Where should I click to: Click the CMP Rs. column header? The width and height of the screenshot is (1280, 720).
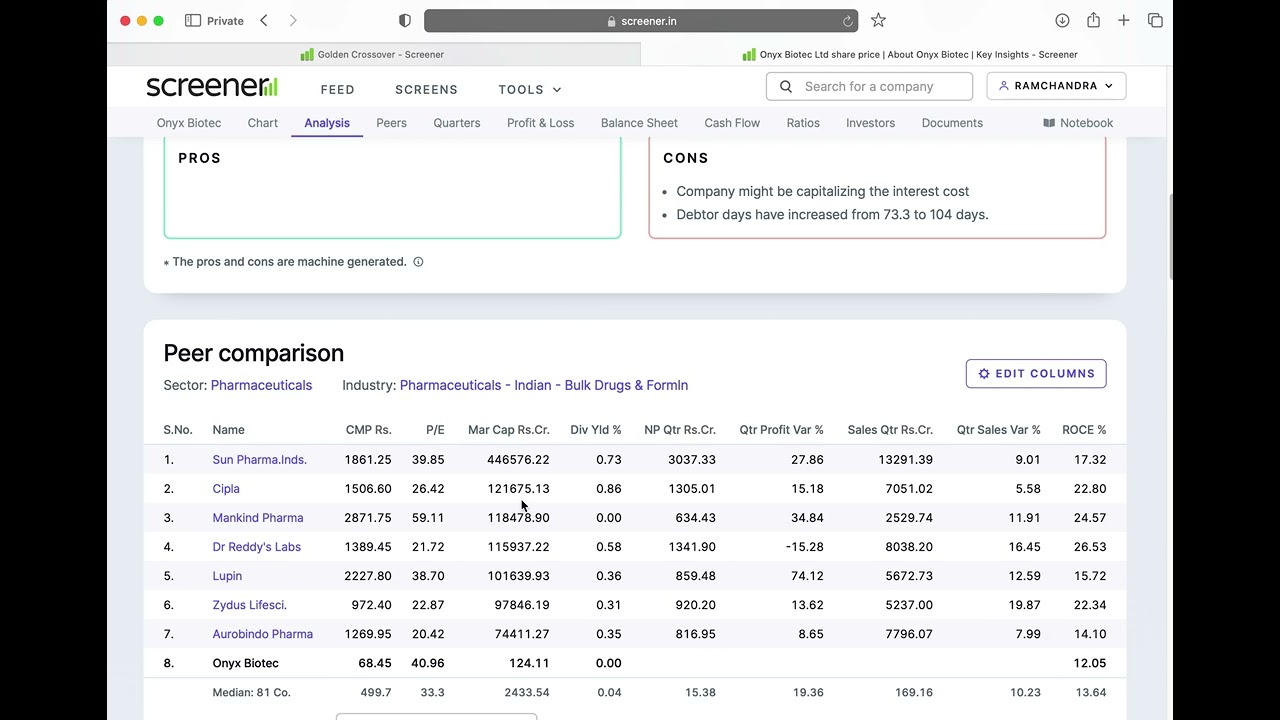pos(368,430)
